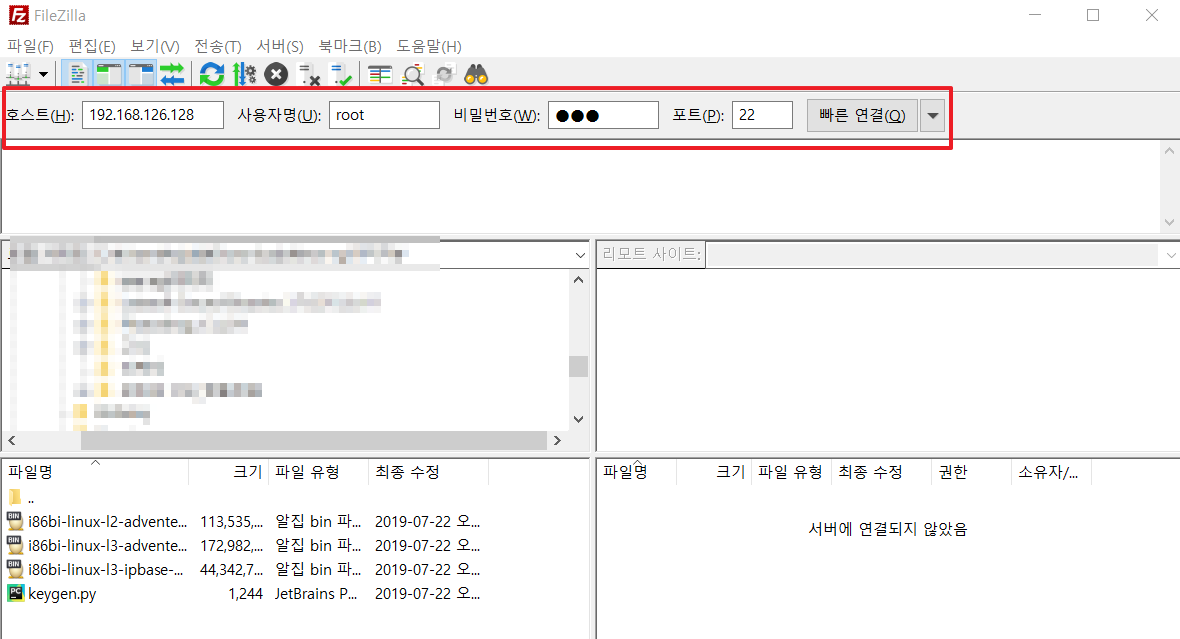
Task: Click the keygen.py file name
Action: point(62,594)
